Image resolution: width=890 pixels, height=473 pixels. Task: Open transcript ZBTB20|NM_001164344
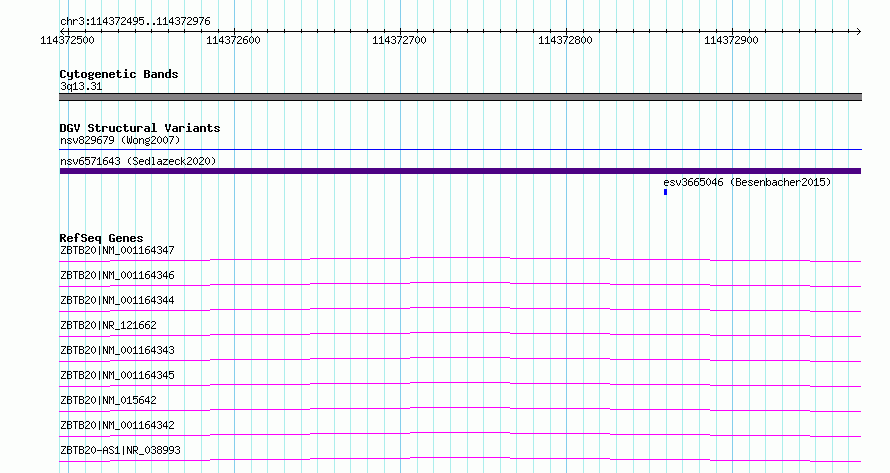(117, 300)
